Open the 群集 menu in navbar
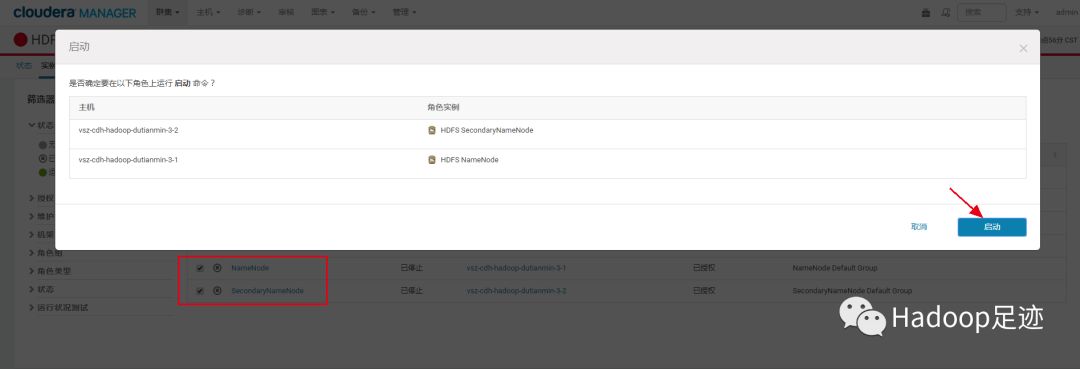 [167, 12]
